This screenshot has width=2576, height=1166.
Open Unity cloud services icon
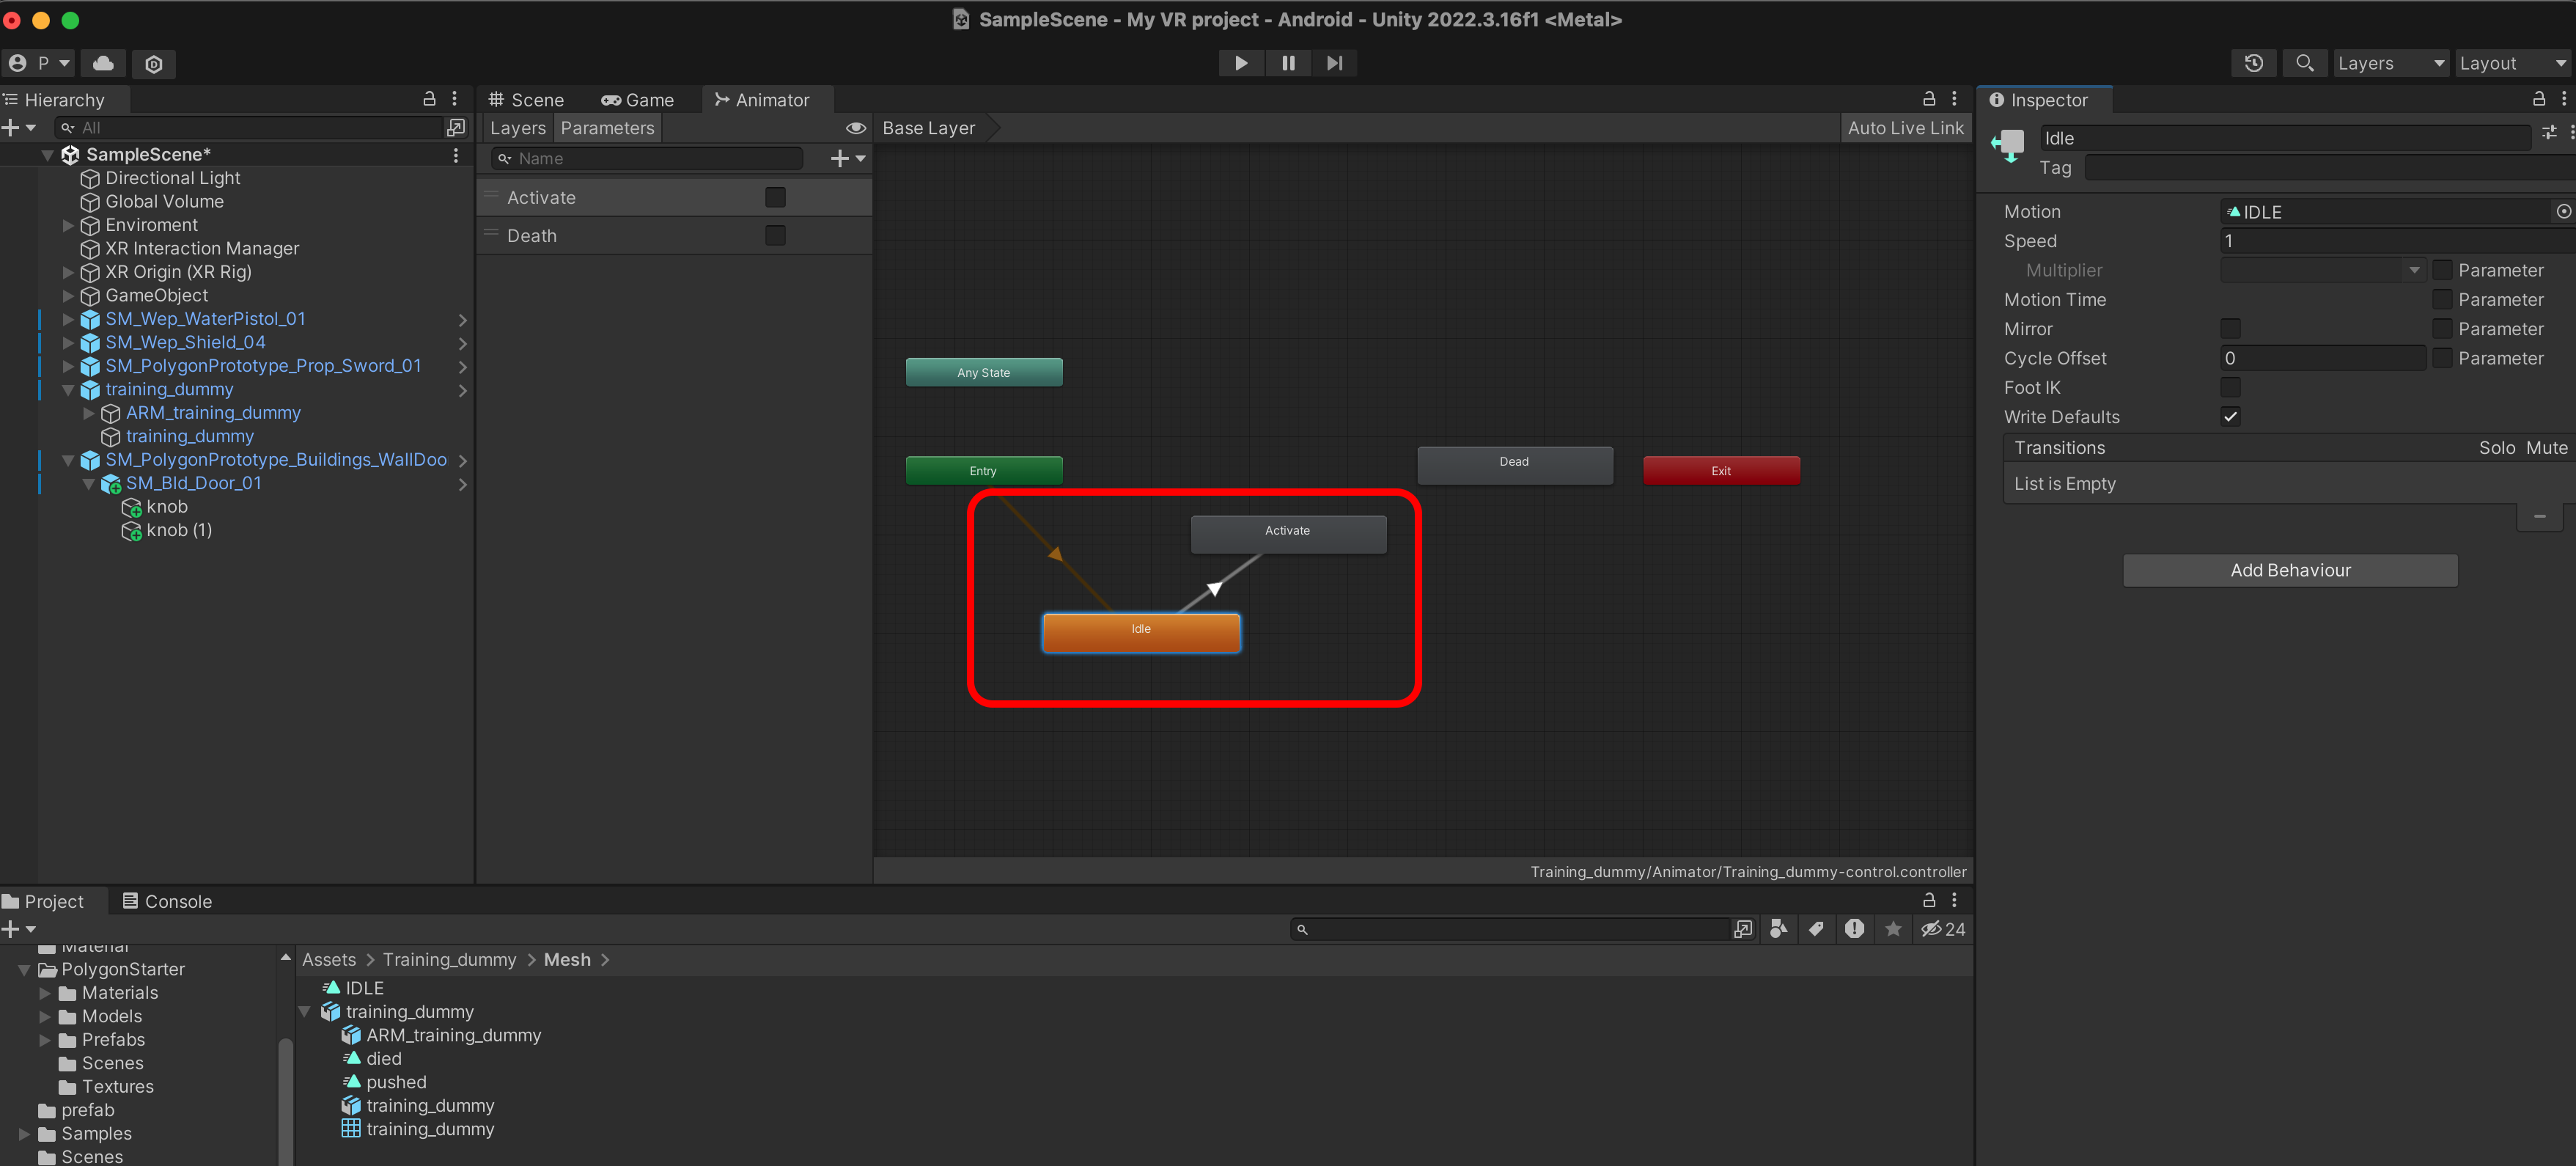pos(103,63)
